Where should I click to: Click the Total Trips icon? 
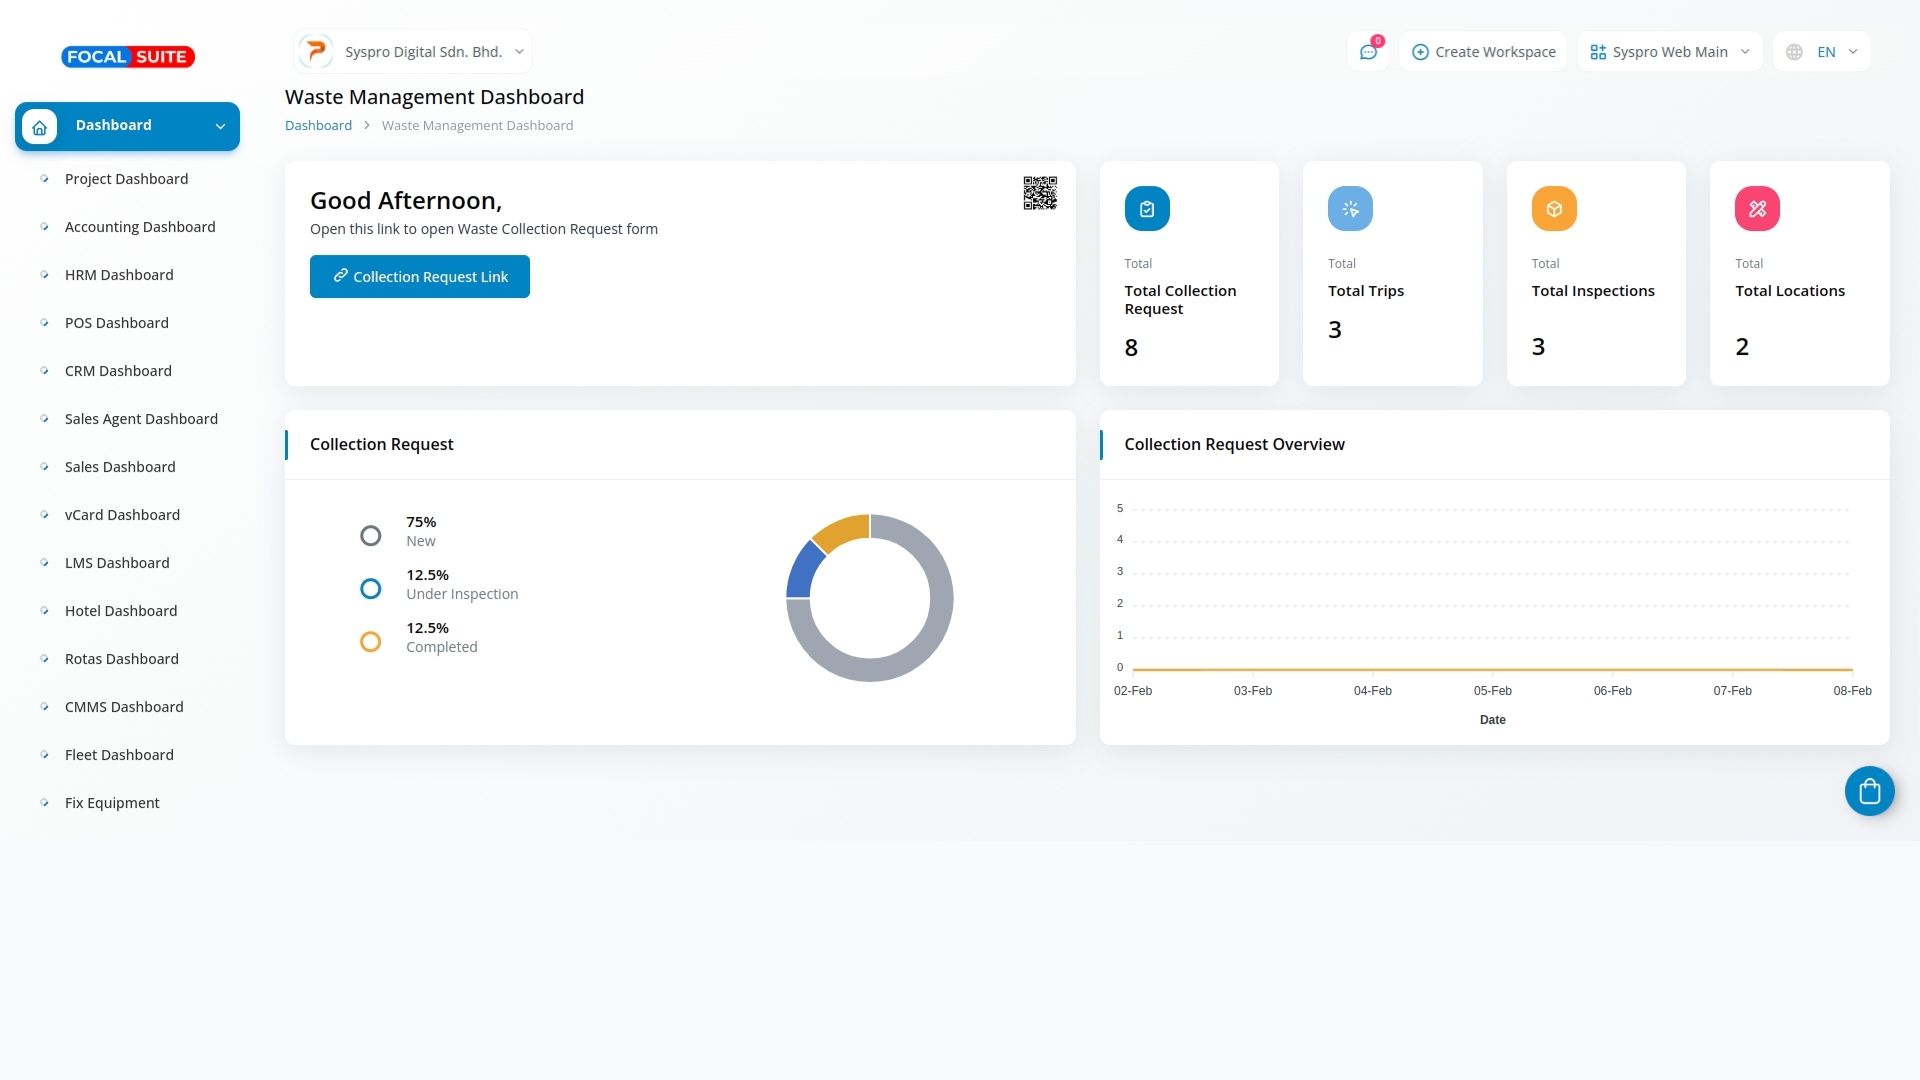[1350, 209]
